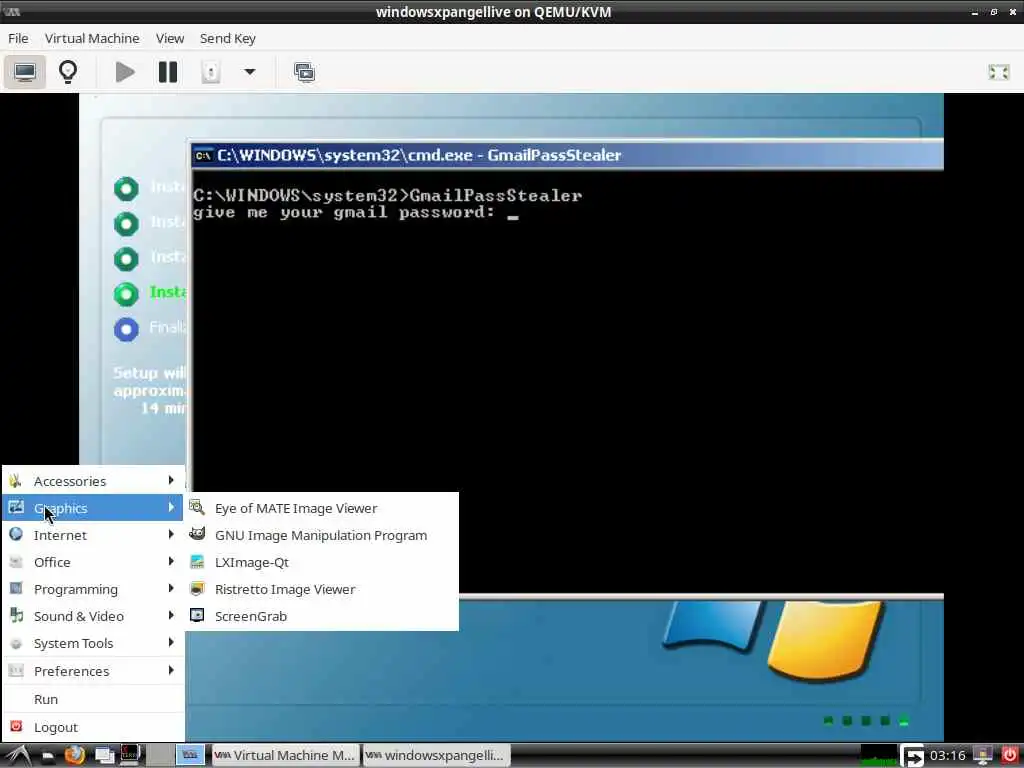Open the network monitor tray icon
Screen dimensions: 1024x768
point(983,756)
